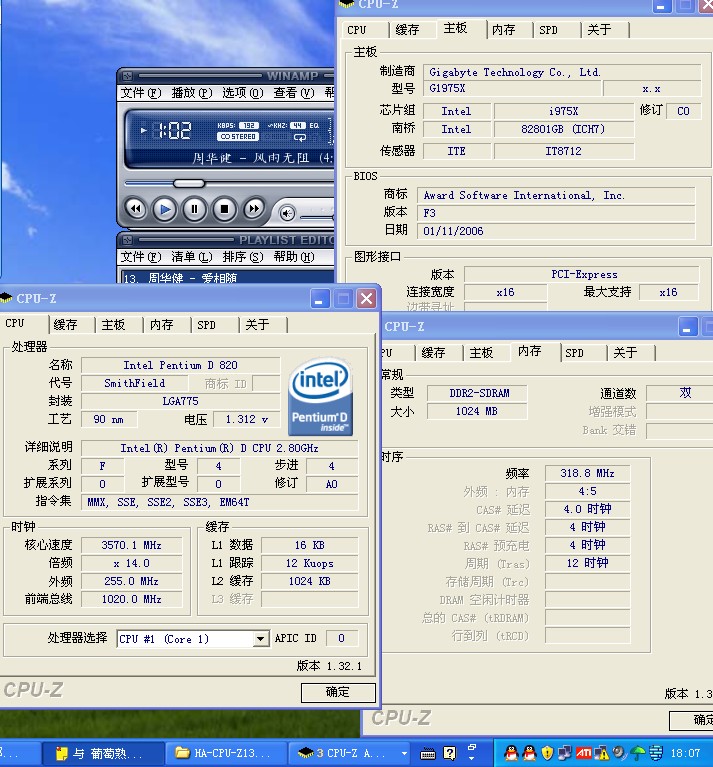713x767 pixels.
Task: Open the HA-CPU-Z13 folder taskbar button
Action: (x=225, y=753)
